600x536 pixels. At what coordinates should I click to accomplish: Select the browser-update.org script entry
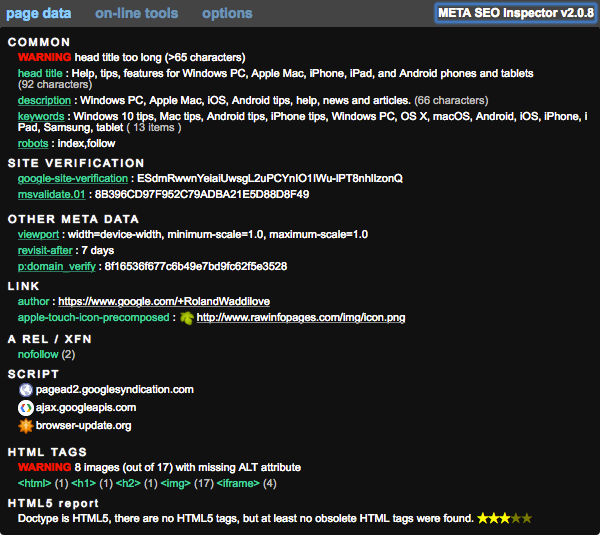(x=83, y=425)
